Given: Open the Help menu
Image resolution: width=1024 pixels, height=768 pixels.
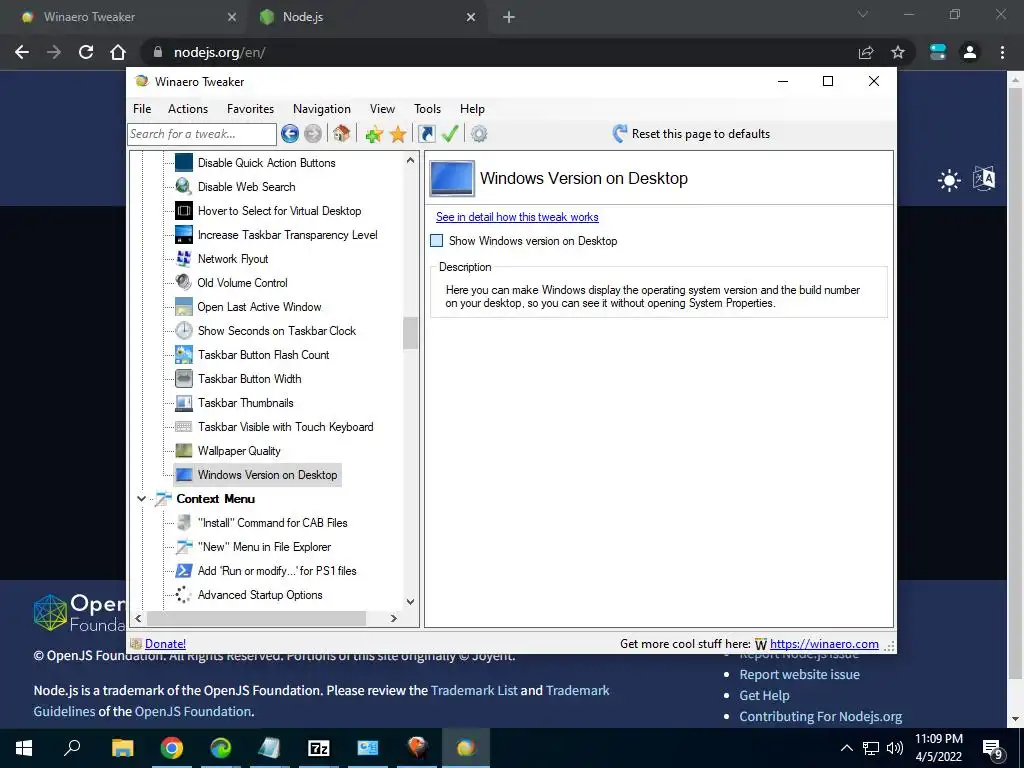Looking at the screenshot, I should click(x=472, y=109).
